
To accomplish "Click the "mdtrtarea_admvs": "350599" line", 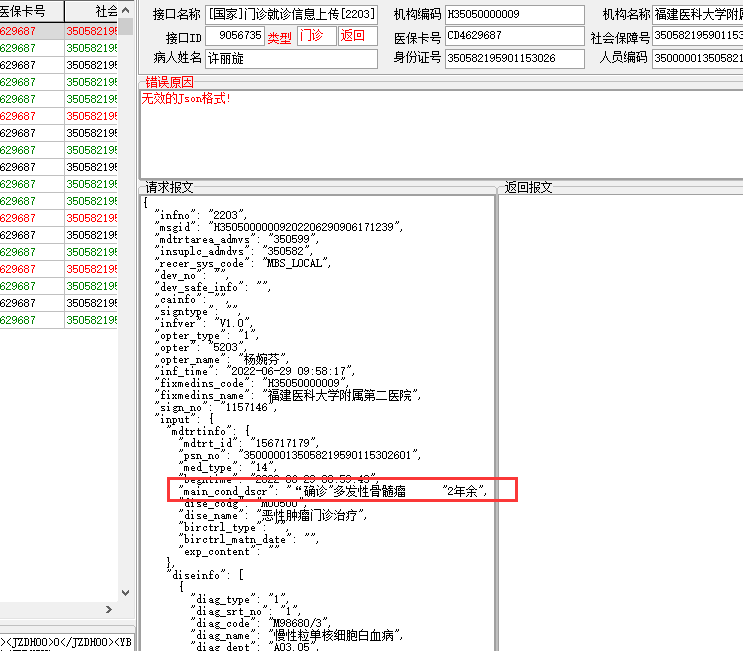I will pyautogui.click(x=236, y=239).
